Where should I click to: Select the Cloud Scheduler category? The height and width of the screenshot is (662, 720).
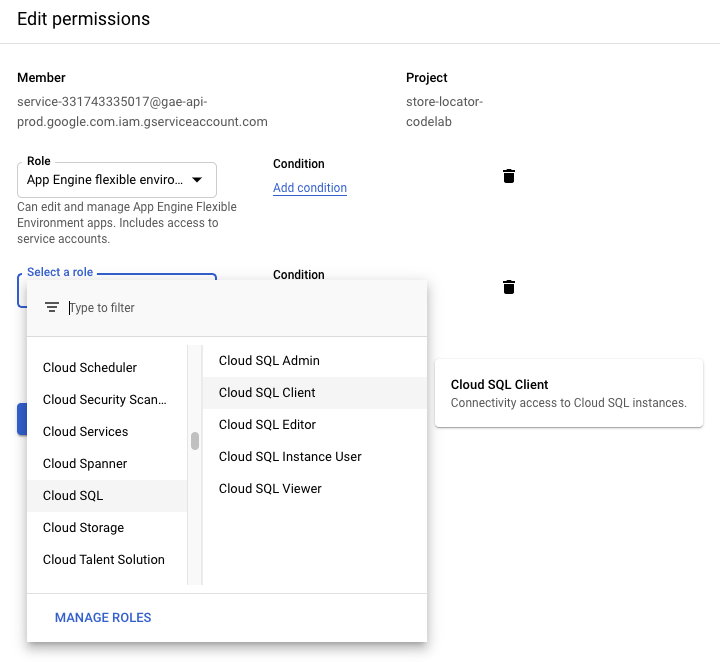point(90,368)
